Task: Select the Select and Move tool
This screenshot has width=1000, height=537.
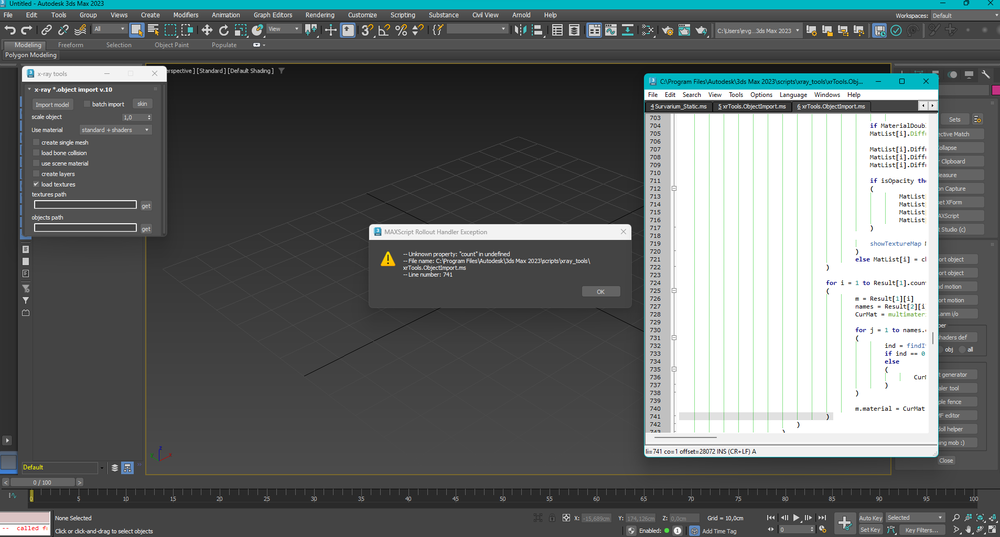Action: pos(207,30)
